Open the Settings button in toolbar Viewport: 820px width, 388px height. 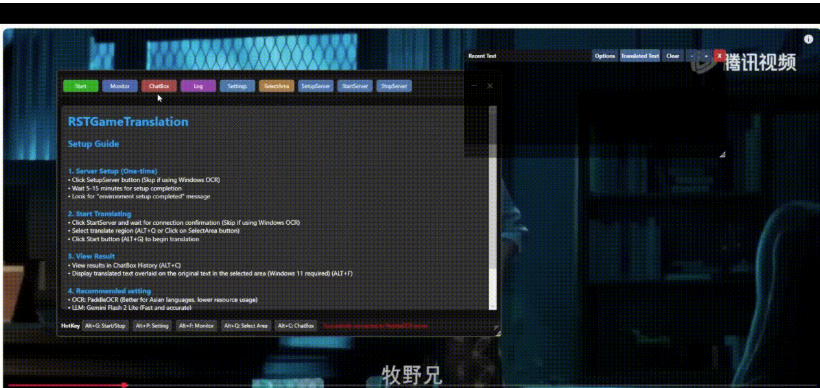(x=237, y=86)
